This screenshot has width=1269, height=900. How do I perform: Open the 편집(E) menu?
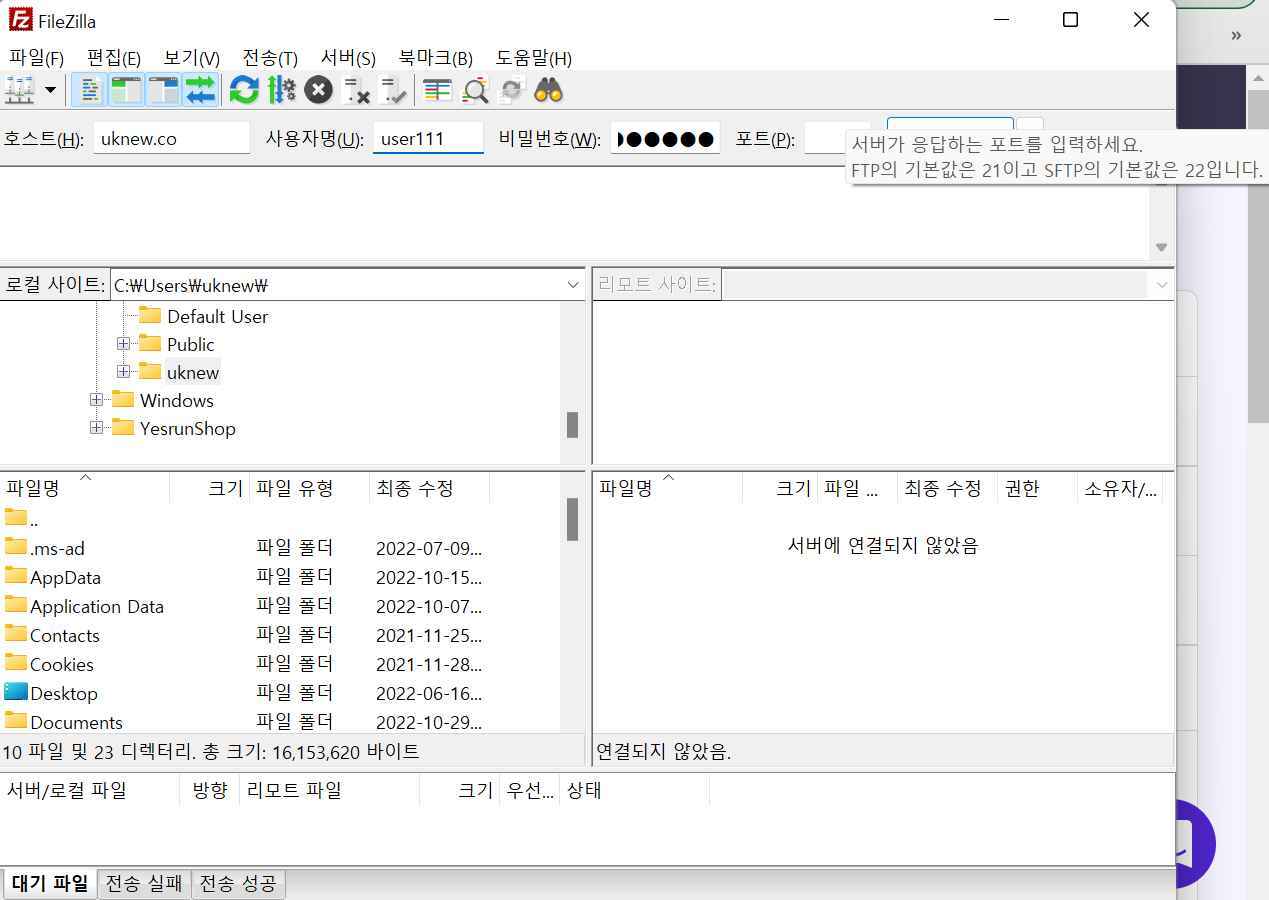(114, 58)
